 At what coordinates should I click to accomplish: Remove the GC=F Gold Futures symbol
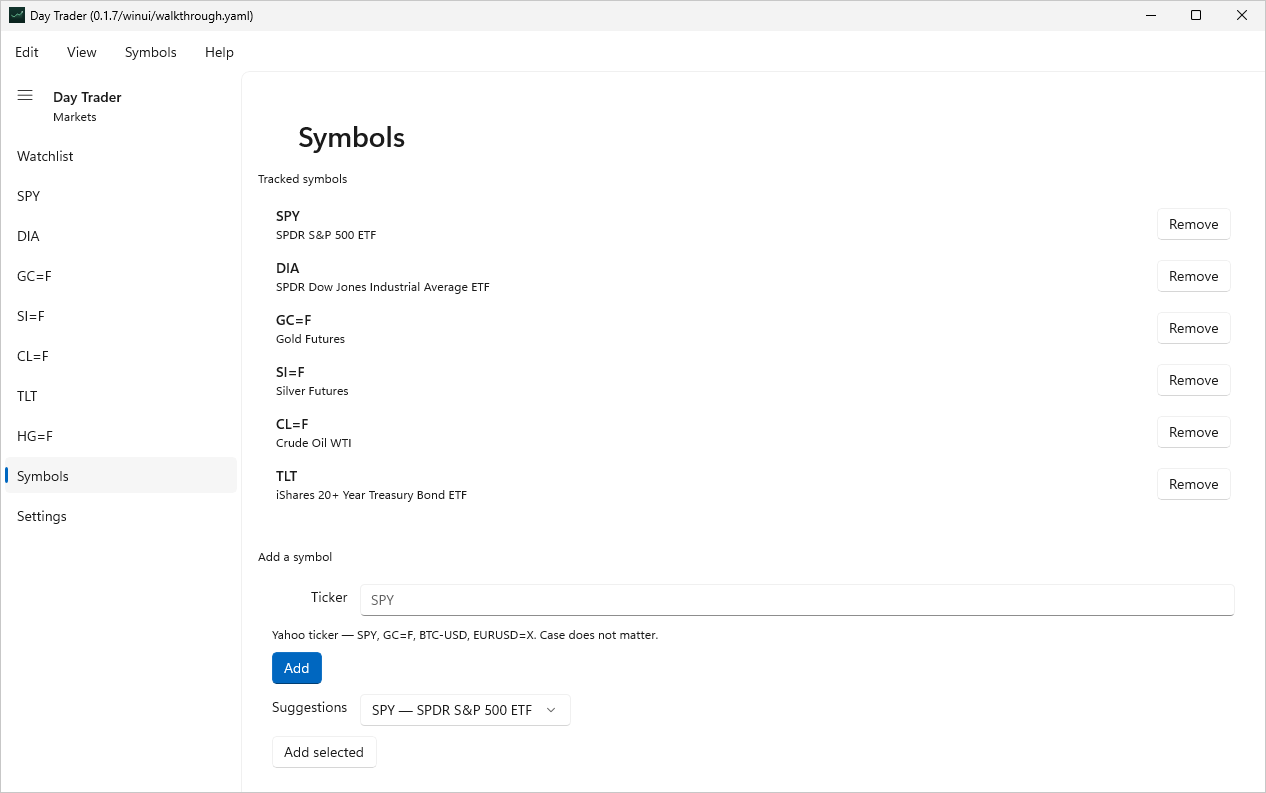1193,328
